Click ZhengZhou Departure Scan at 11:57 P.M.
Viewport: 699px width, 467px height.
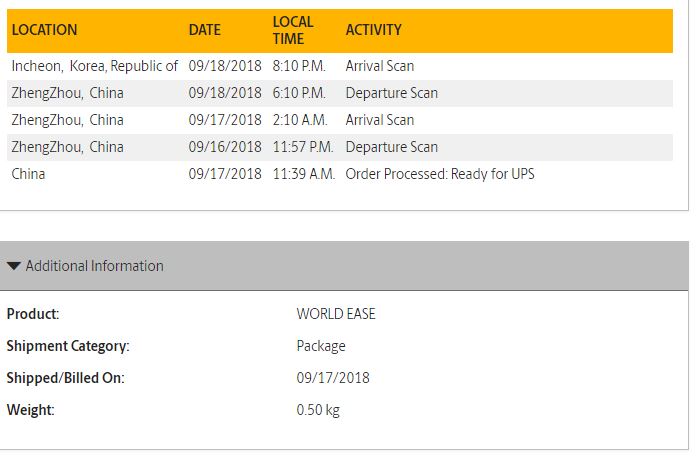pyautogui.click(x=340, y=147)
